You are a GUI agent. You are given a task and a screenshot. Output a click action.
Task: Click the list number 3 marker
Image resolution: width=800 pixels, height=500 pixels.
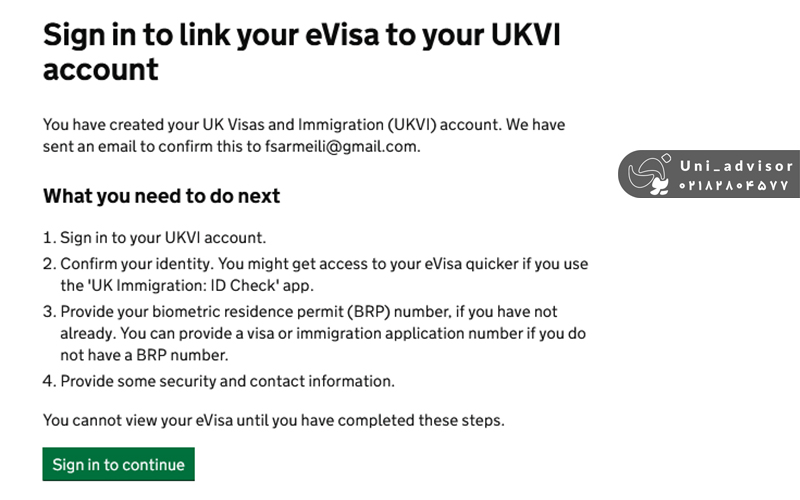(48, 312)
